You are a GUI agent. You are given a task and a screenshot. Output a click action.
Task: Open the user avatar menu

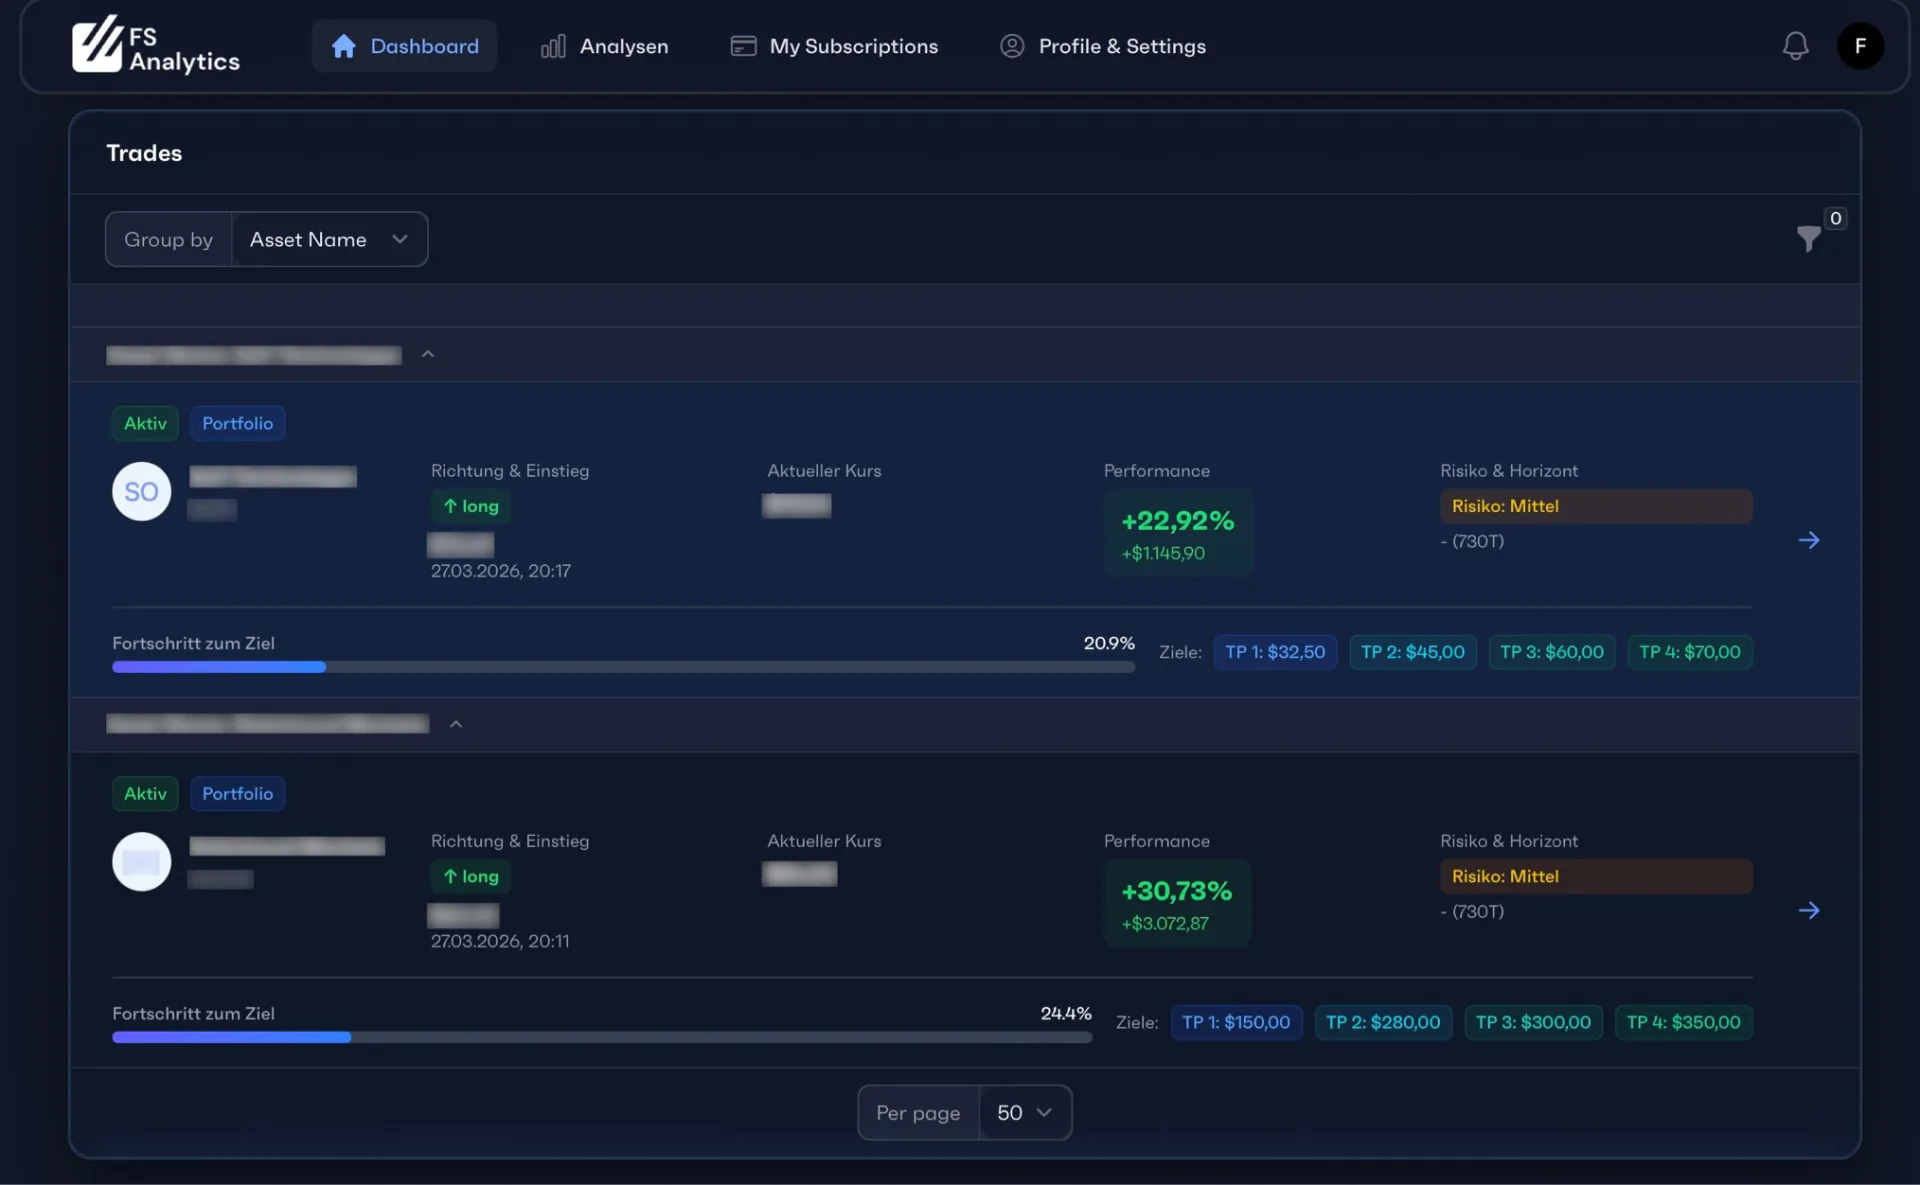(1860, 46)
